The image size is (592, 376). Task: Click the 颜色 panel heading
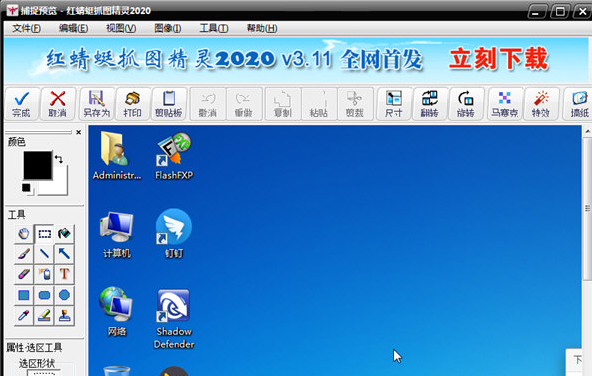click(x=17, y=142)
